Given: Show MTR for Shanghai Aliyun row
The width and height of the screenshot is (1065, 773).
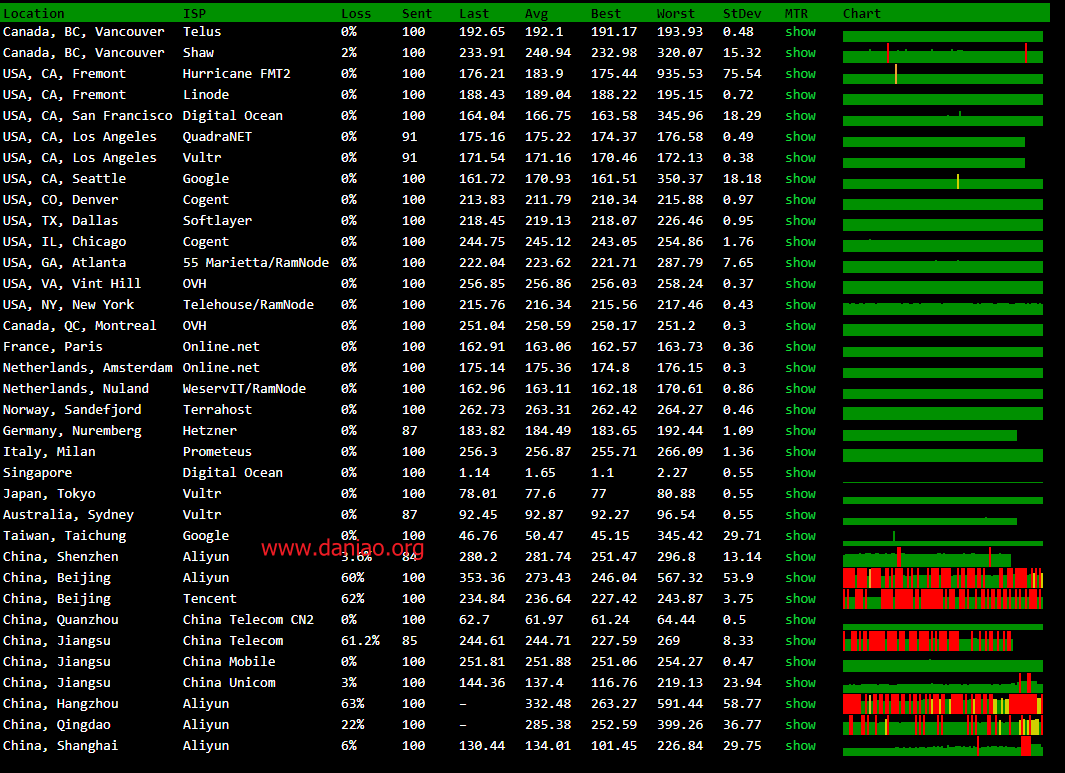Looking at the screenshot, I should click(x=800, y=747).
